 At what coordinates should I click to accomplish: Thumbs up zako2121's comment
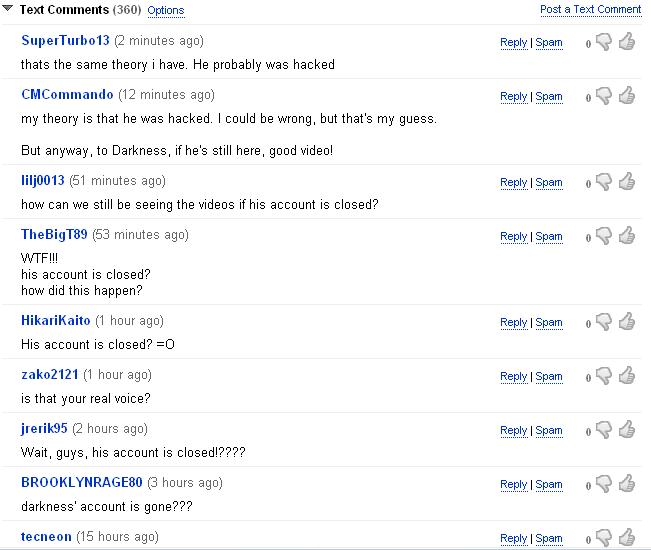(627, 375)
